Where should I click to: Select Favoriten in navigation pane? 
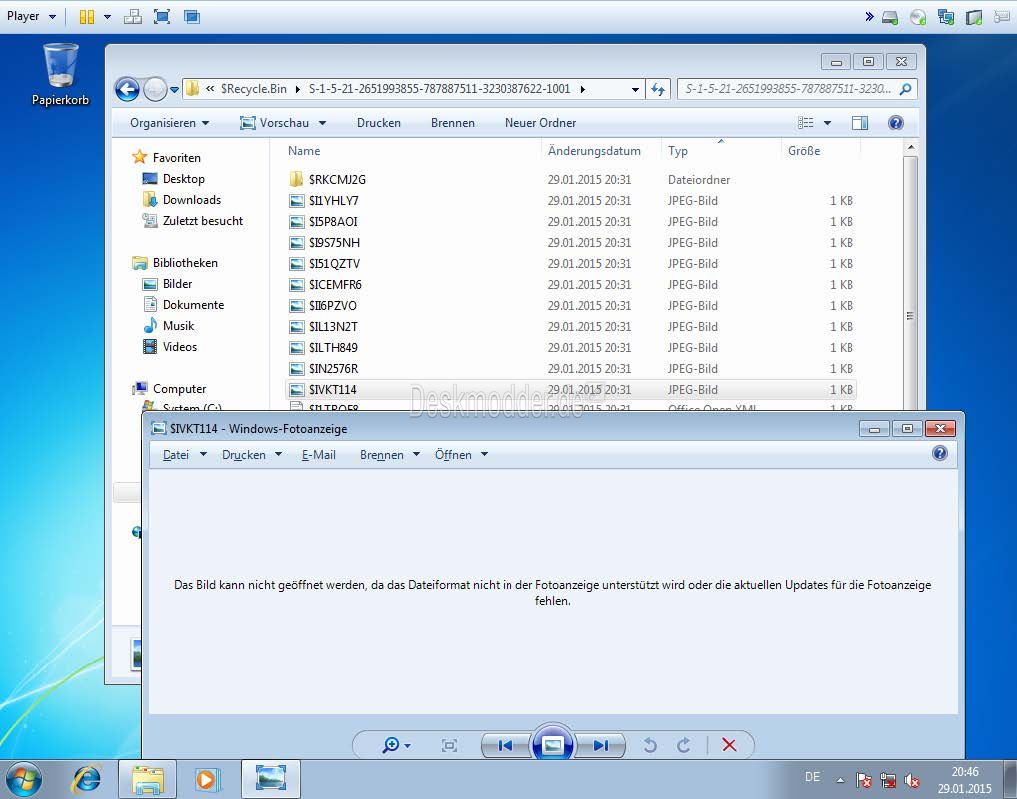pos(167,158)
